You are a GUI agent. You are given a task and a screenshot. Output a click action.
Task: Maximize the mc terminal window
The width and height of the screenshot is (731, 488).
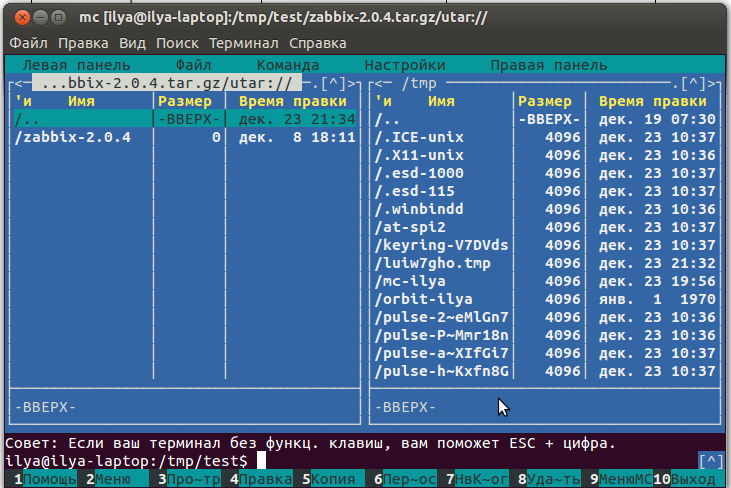pyautogui.click(x=58, y=18)
